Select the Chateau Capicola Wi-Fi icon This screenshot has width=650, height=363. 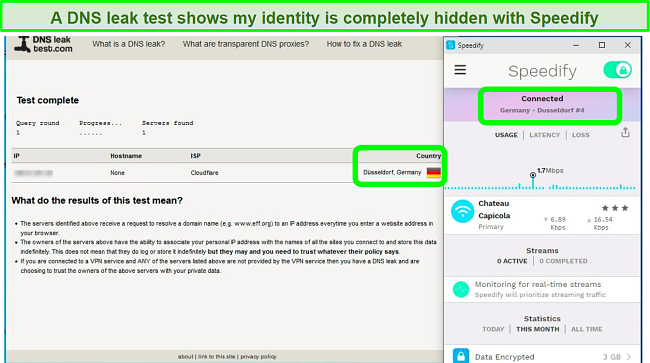[x=462, y=211]
